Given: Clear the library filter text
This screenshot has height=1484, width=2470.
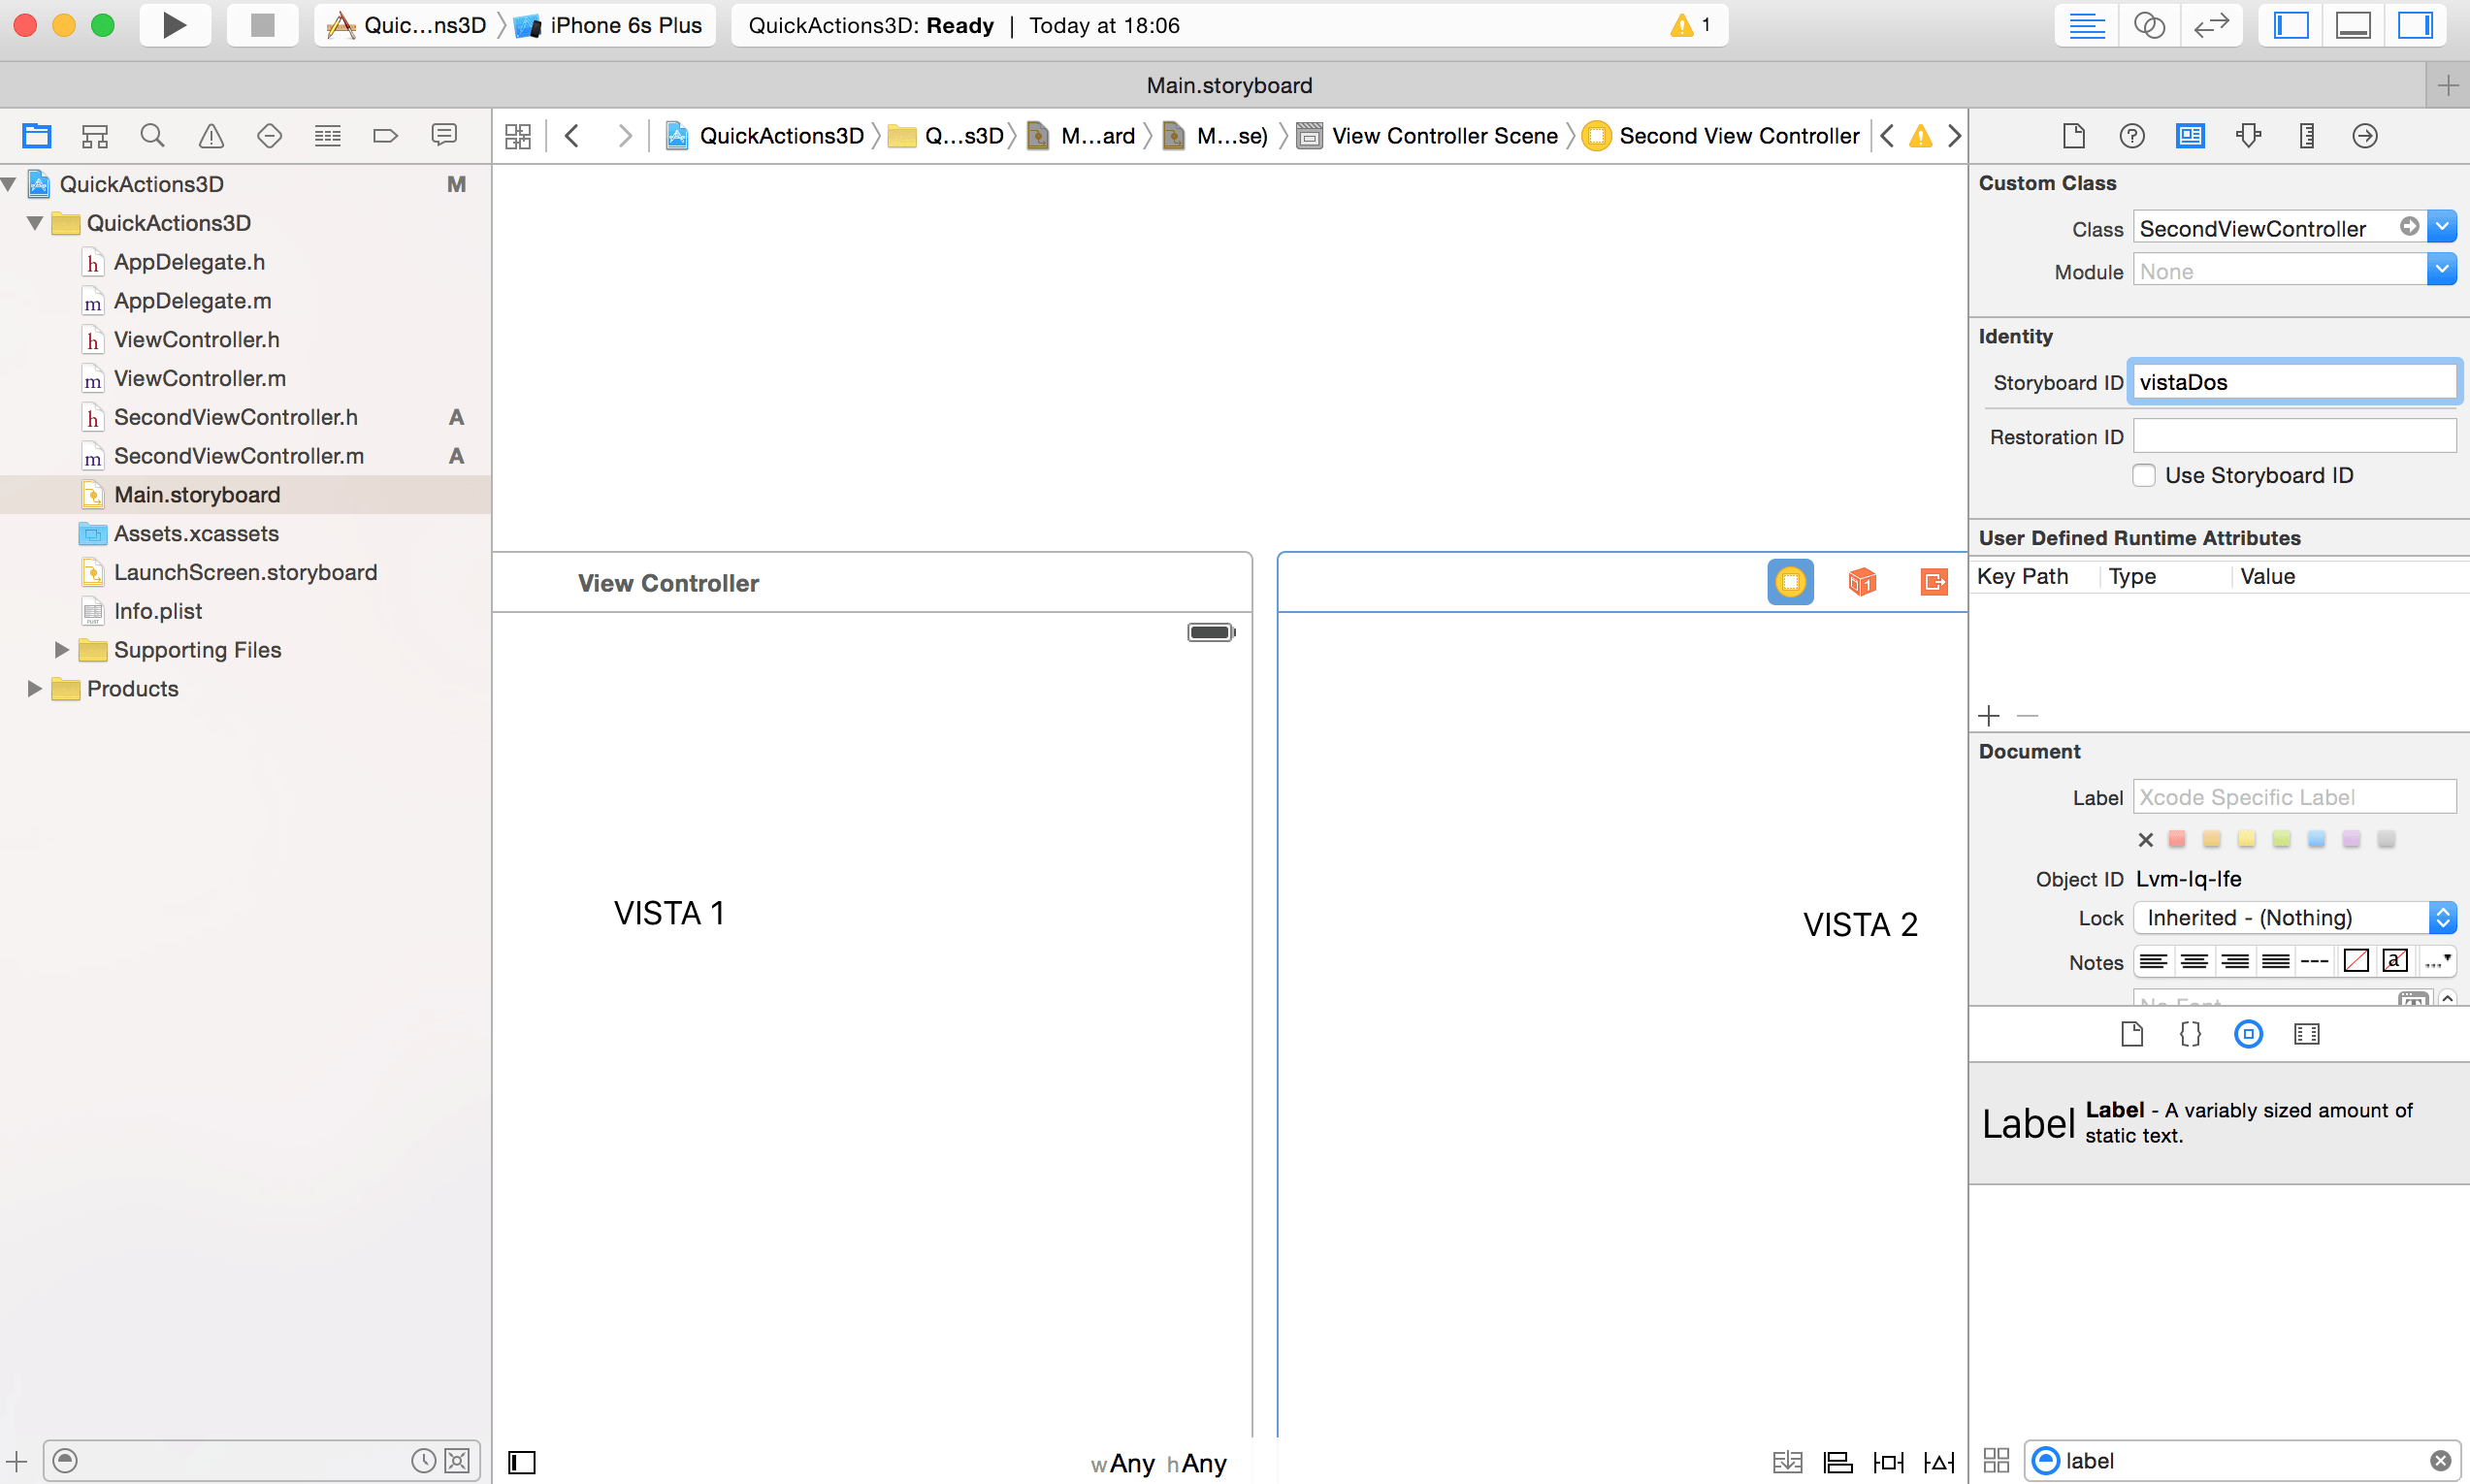Looking at the screenshot, I should tap(2440, 1461).
